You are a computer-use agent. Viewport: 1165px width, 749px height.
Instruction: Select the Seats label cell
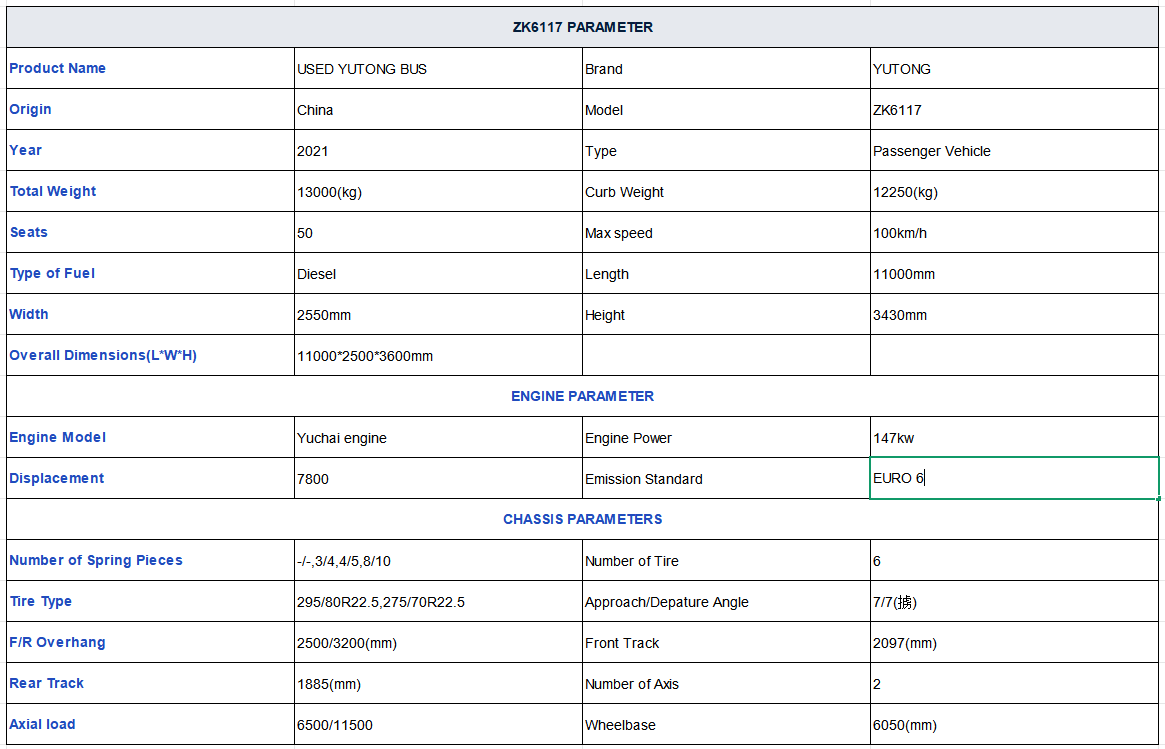(x=151, y=232)
